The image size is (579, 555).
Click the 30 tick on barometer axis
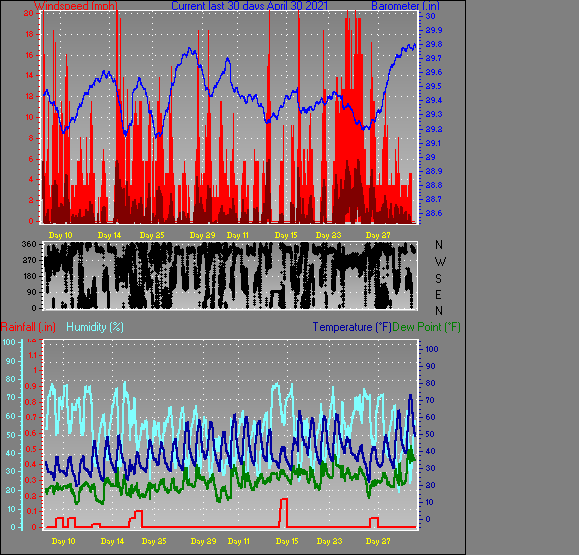430,16
